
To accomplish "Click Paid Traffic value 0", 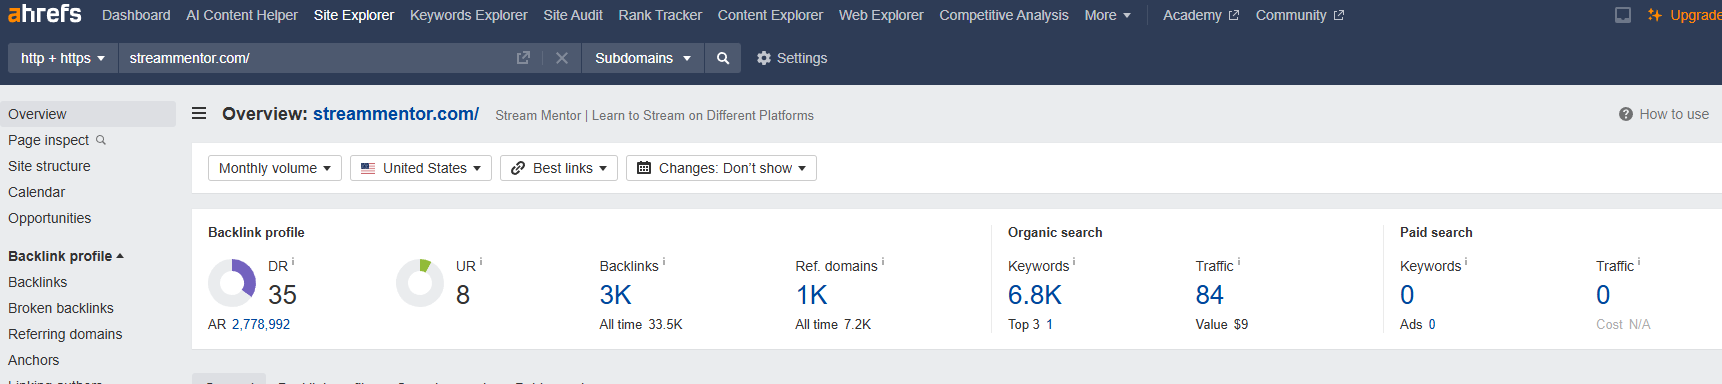I will [x=1603, y=295].
